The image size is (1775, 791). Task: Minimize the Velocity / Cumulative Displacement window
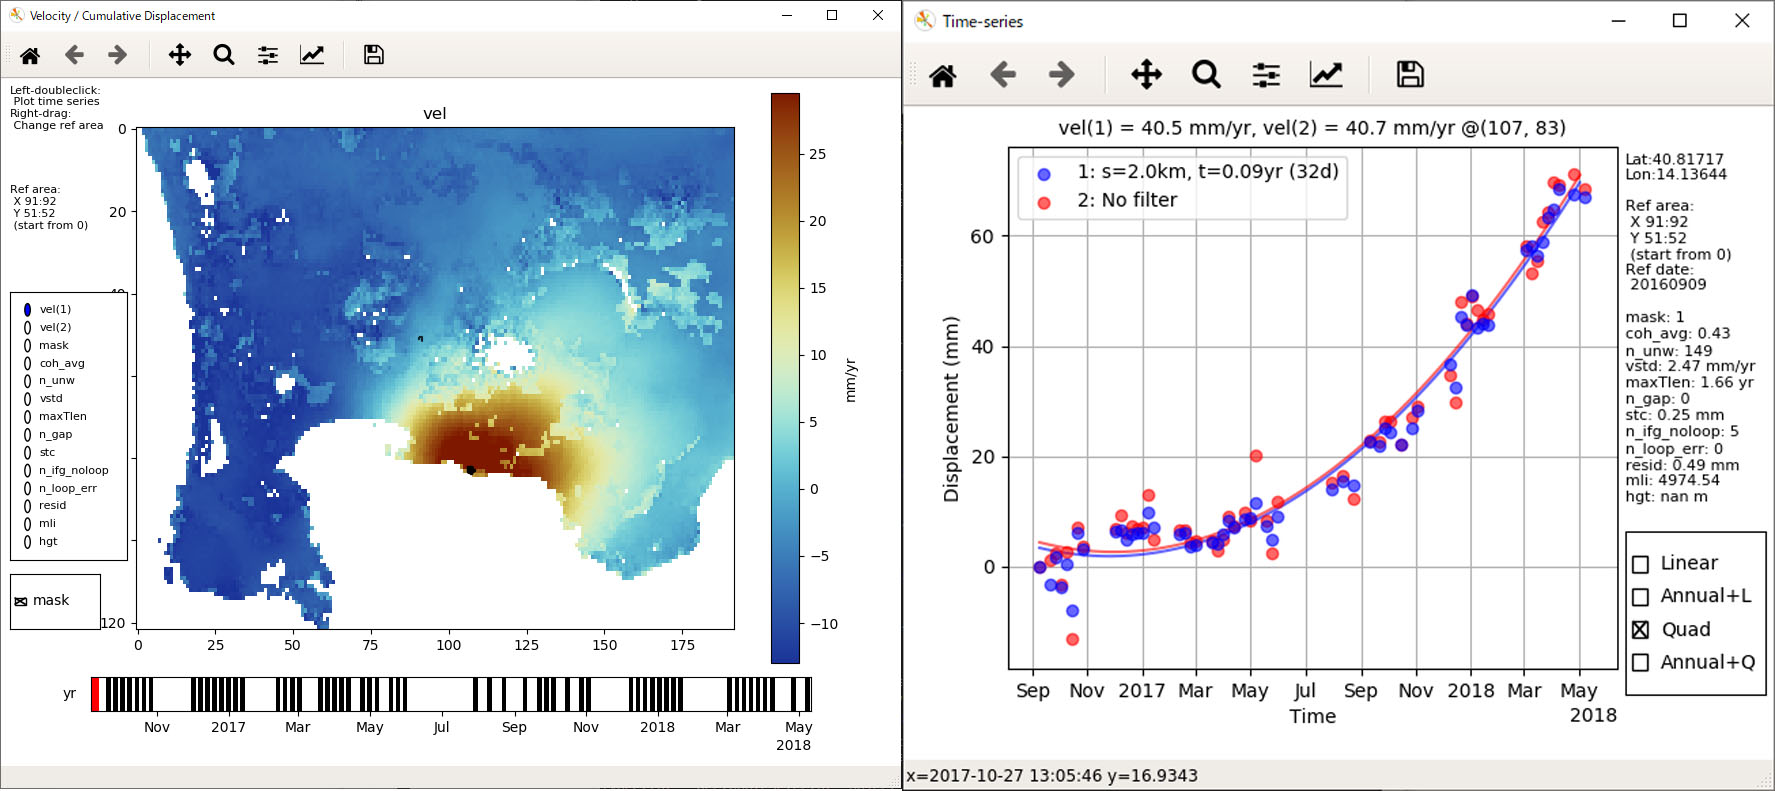[x=787, y=15]
